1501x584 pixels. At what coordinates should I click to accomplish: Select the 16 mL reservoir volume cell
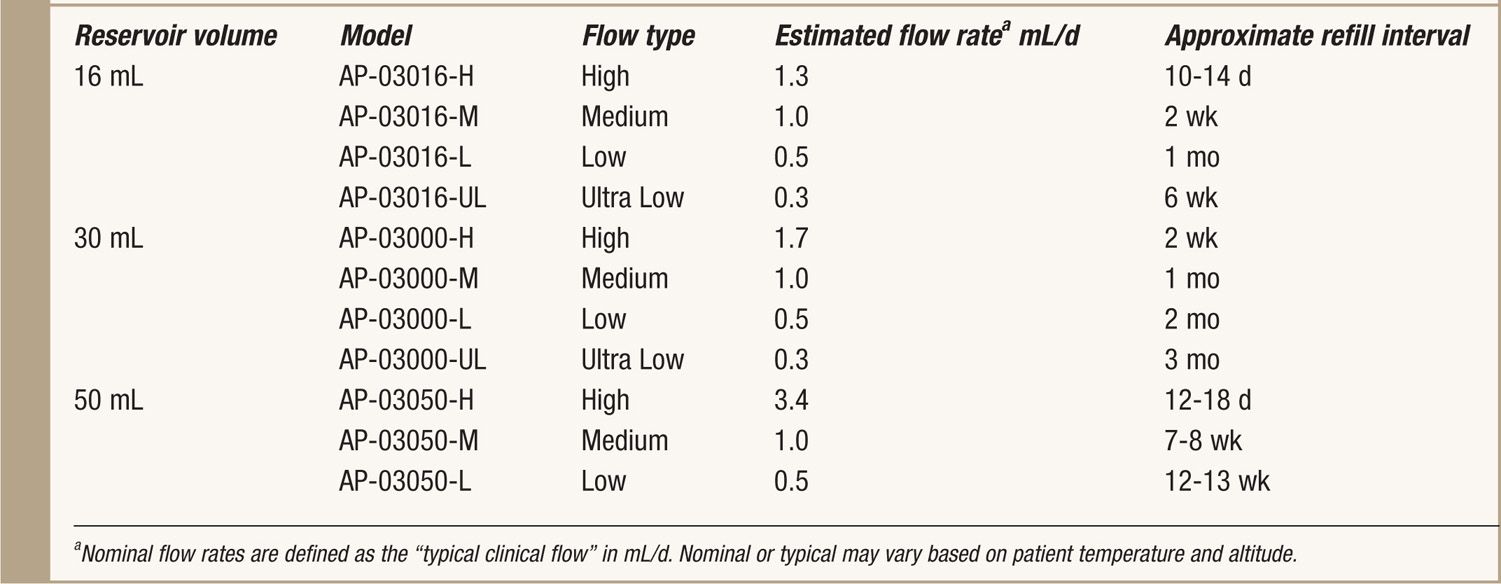(x=108, y=76)
